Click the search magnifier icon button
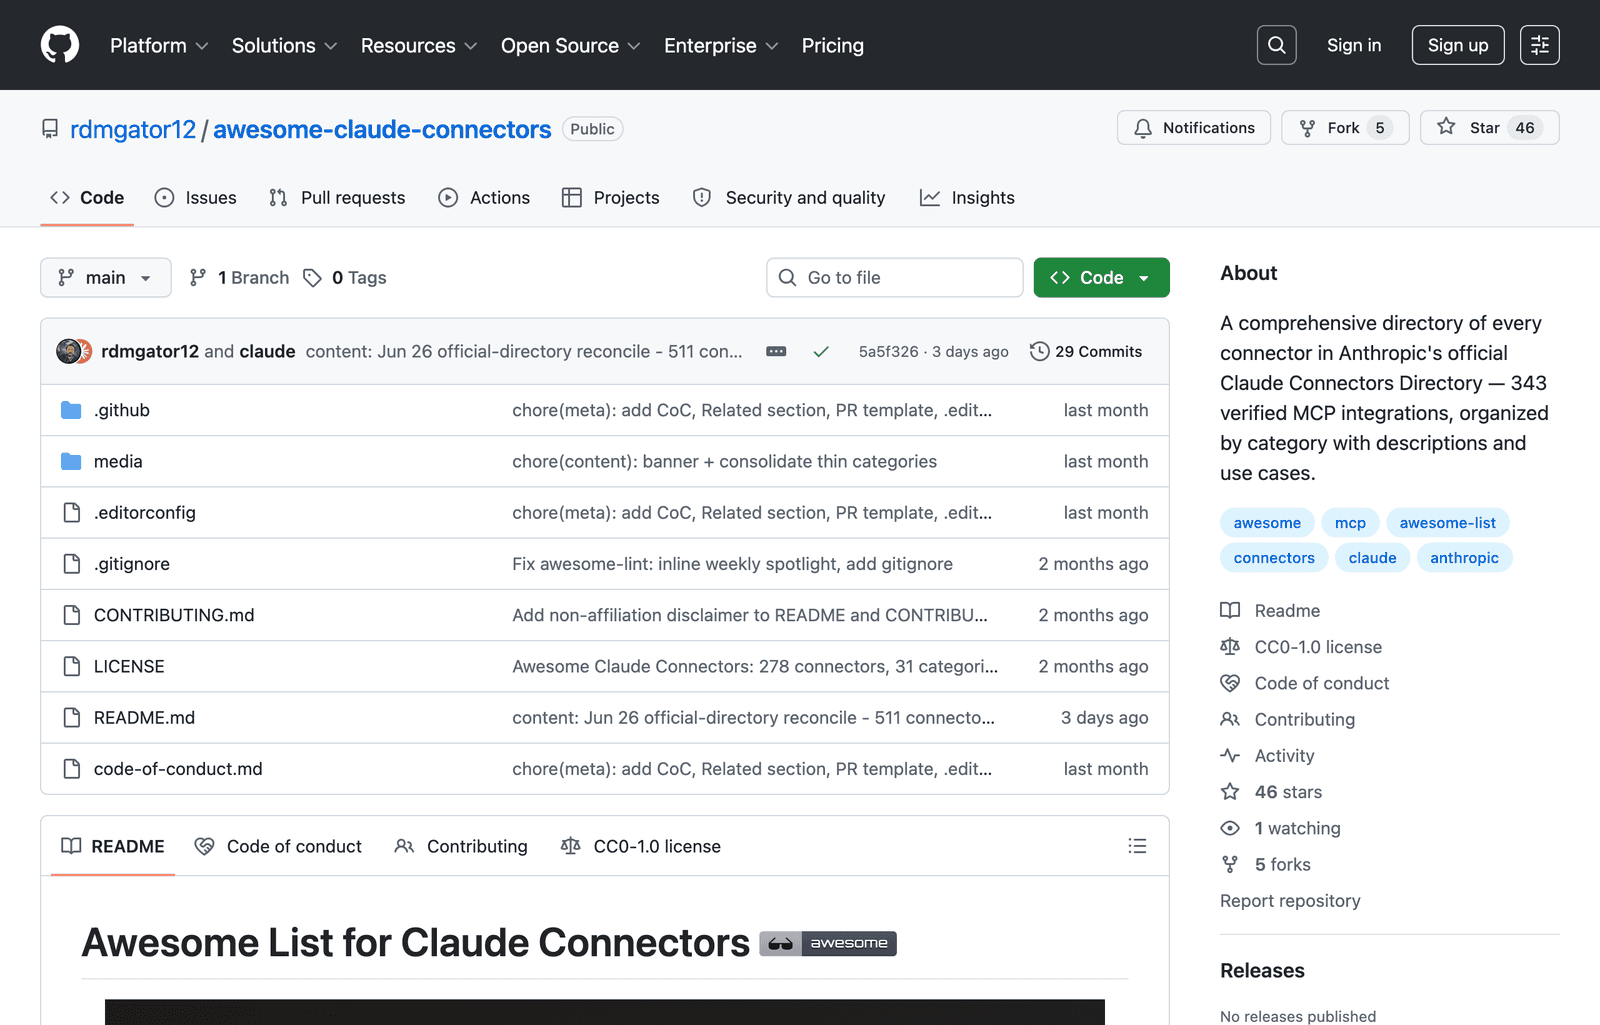Viewport: 1600px width, 1025px height. [1276, 45]
